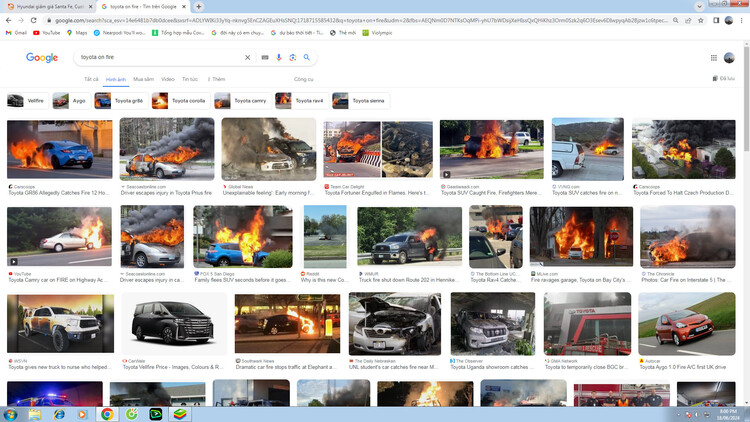
Task: Filter by Toyota sienna chip
Action: coord(361,101)
